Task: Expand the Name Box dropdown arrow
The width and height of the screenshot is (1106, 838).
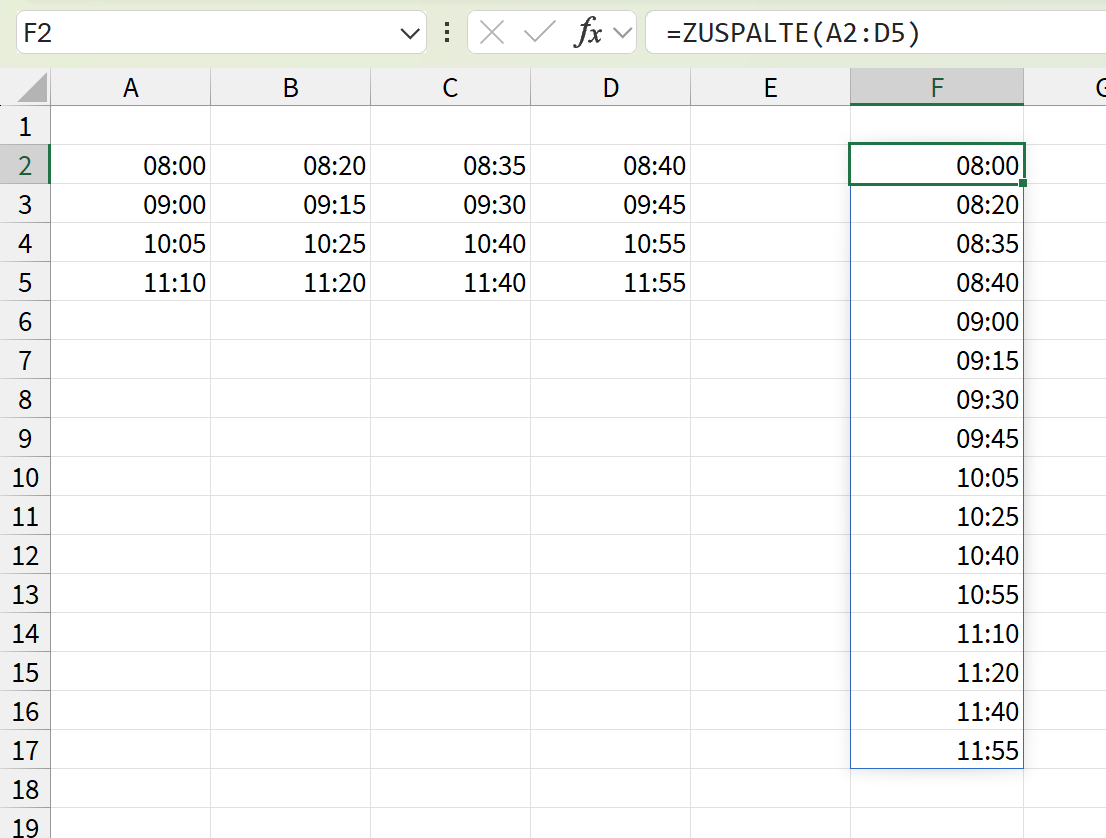Action: (410, 34)
